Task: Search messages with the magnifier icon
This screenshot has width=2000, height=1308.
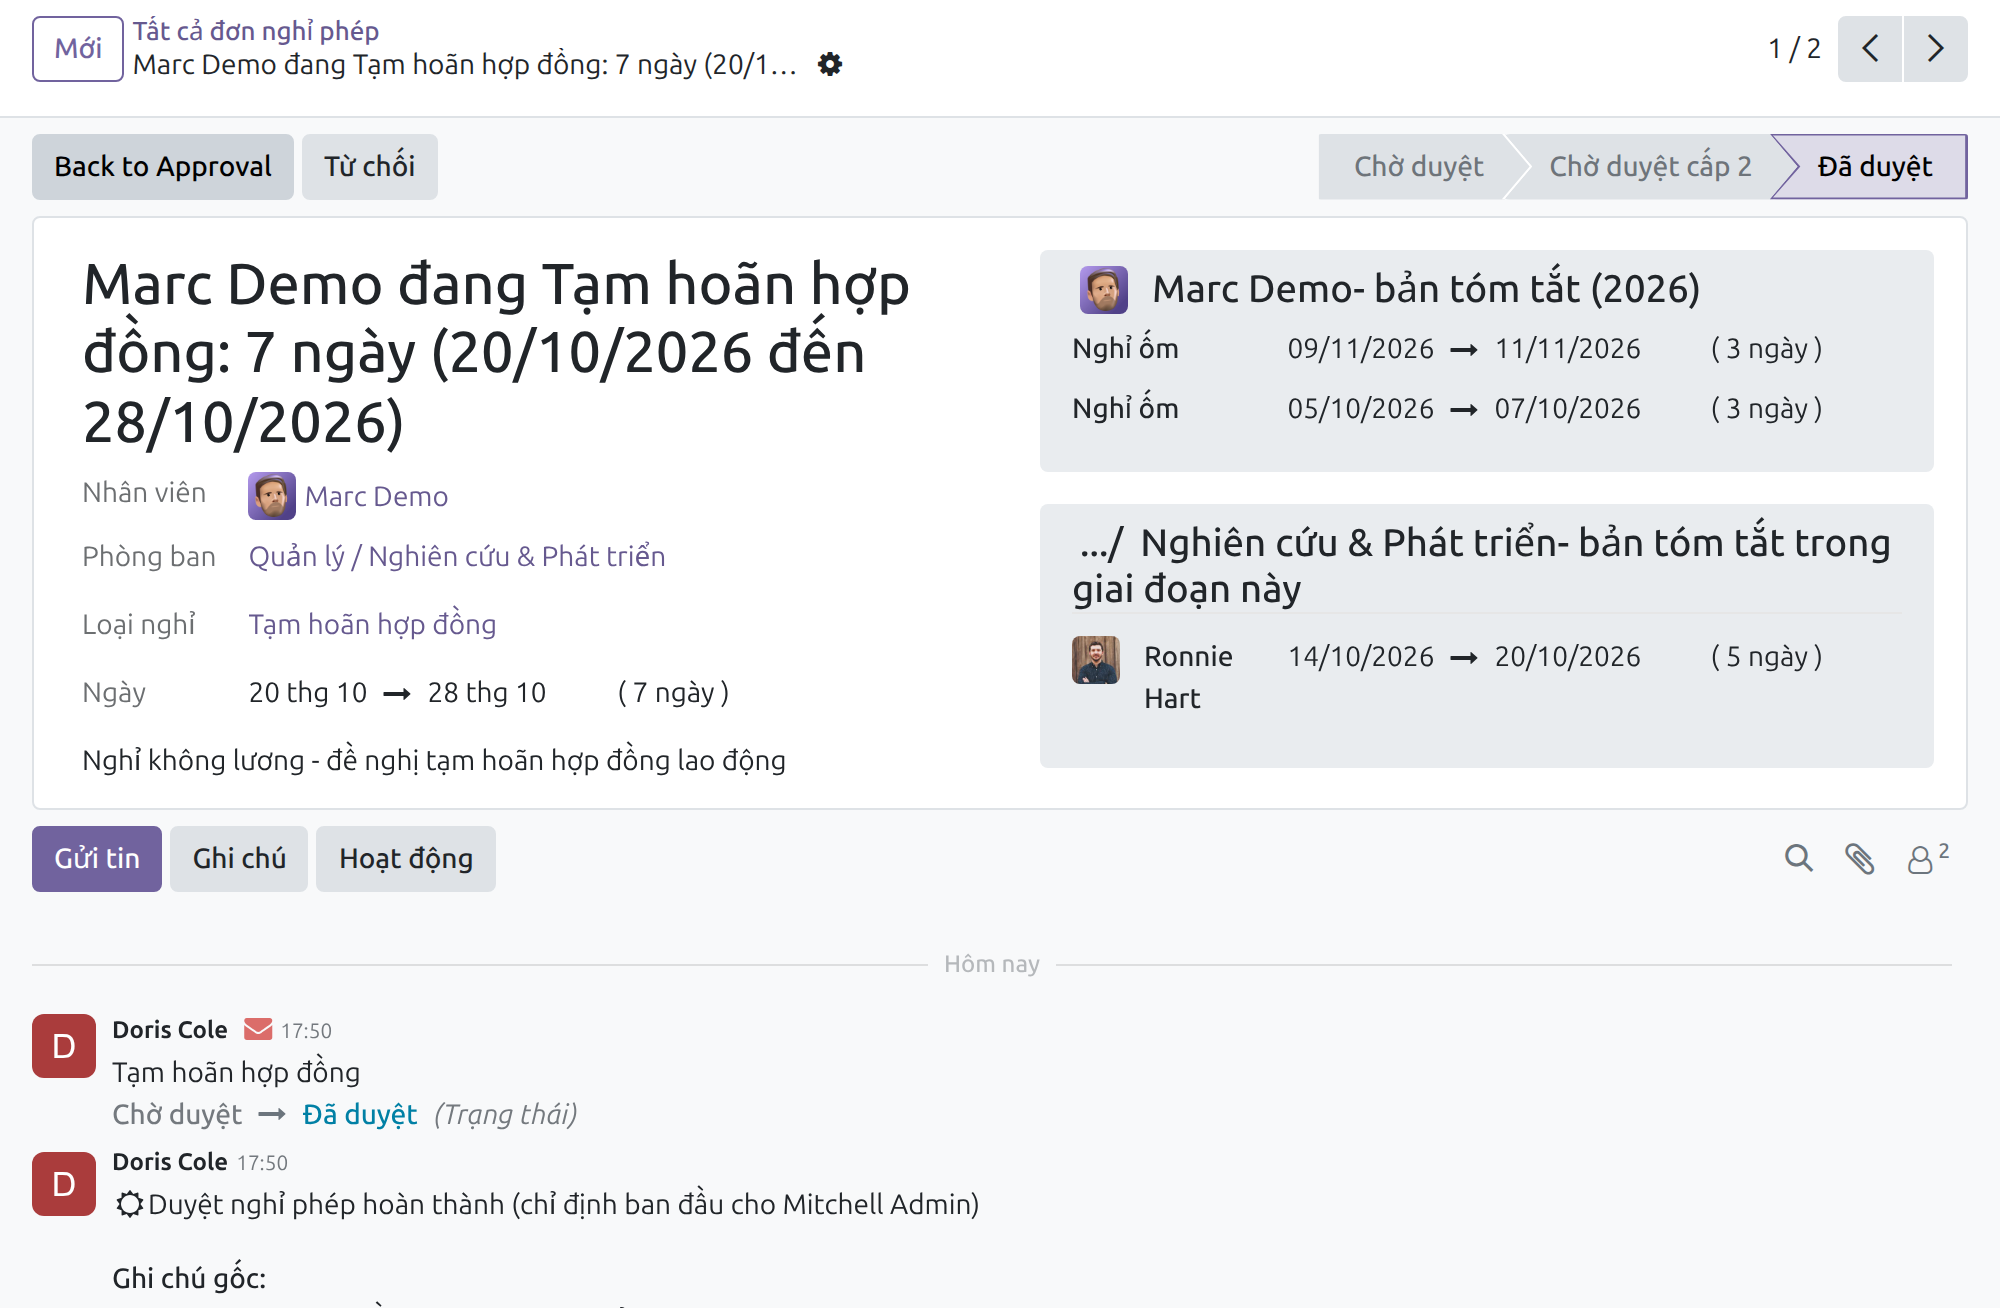Action: pos(1799,859)
